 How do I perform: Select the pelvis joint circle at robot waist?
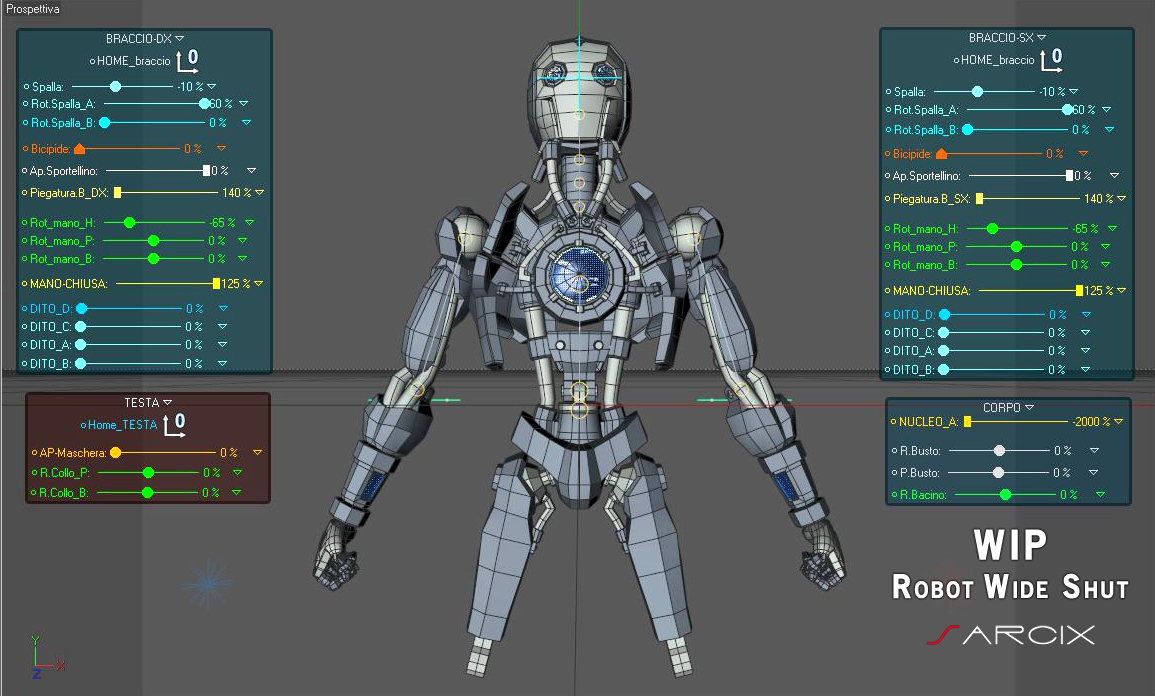(580, 409)
